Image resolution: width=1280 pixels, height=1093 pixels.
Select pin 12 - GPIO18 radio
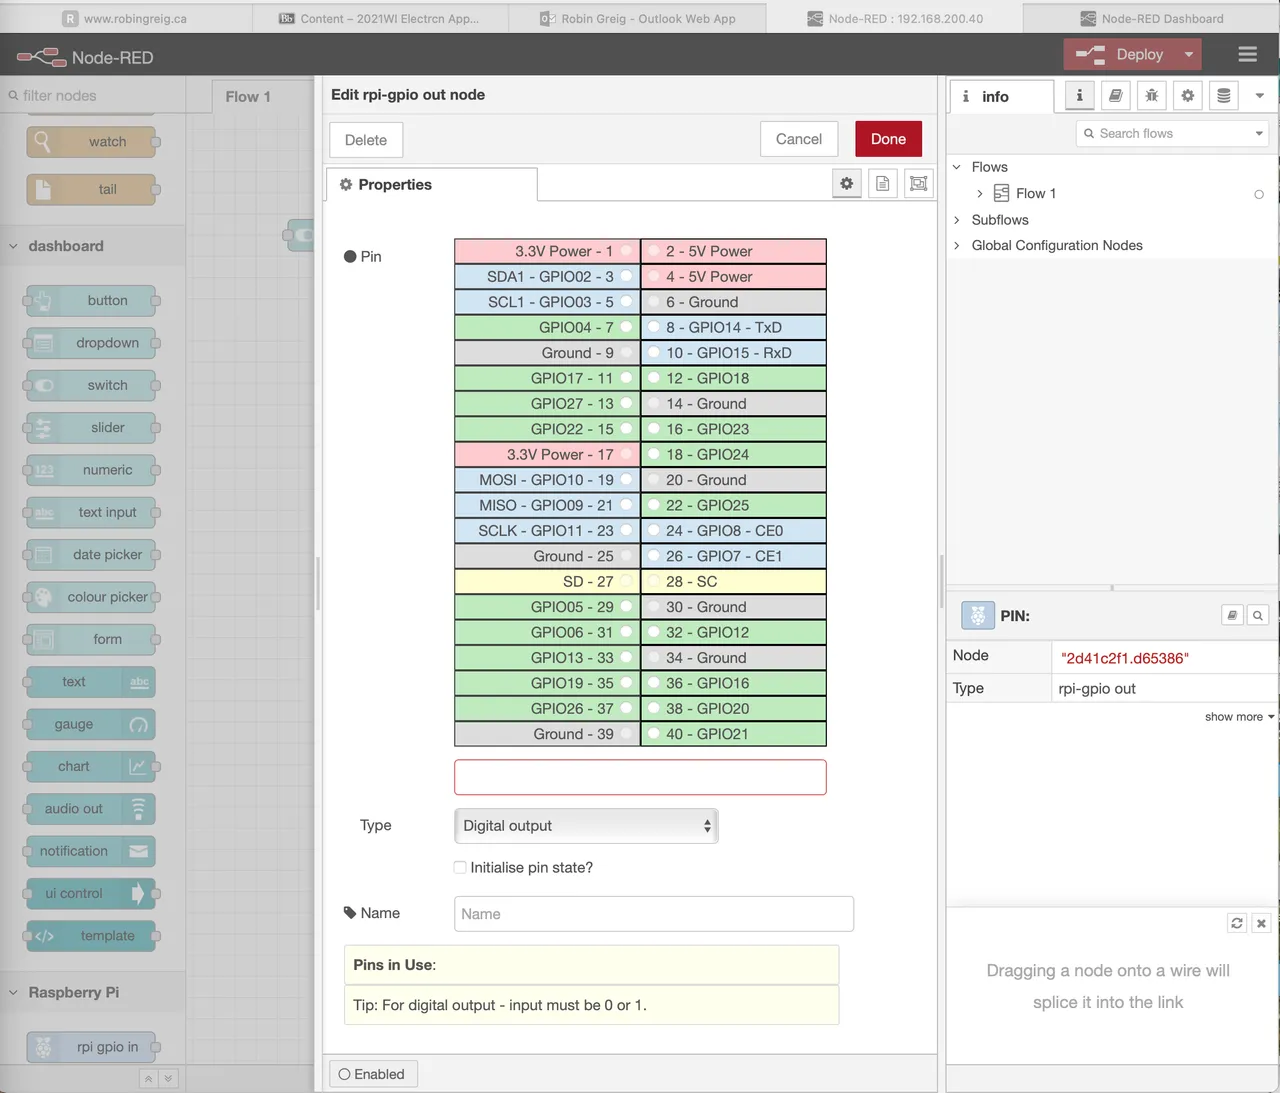click(654, 378)
